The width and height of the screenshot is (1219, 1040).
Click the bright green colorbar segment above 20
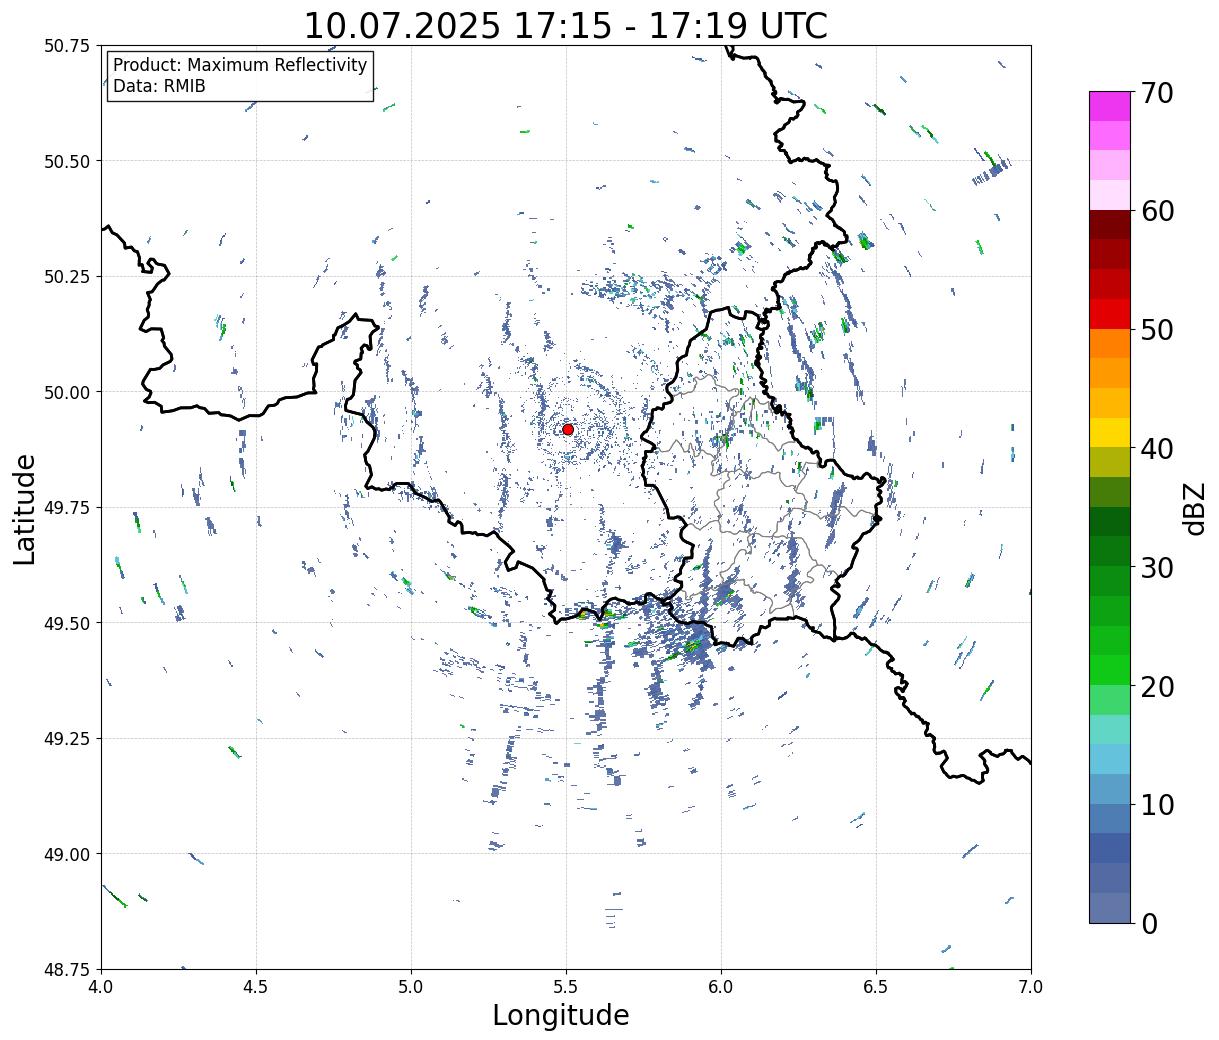[1110, 669]
